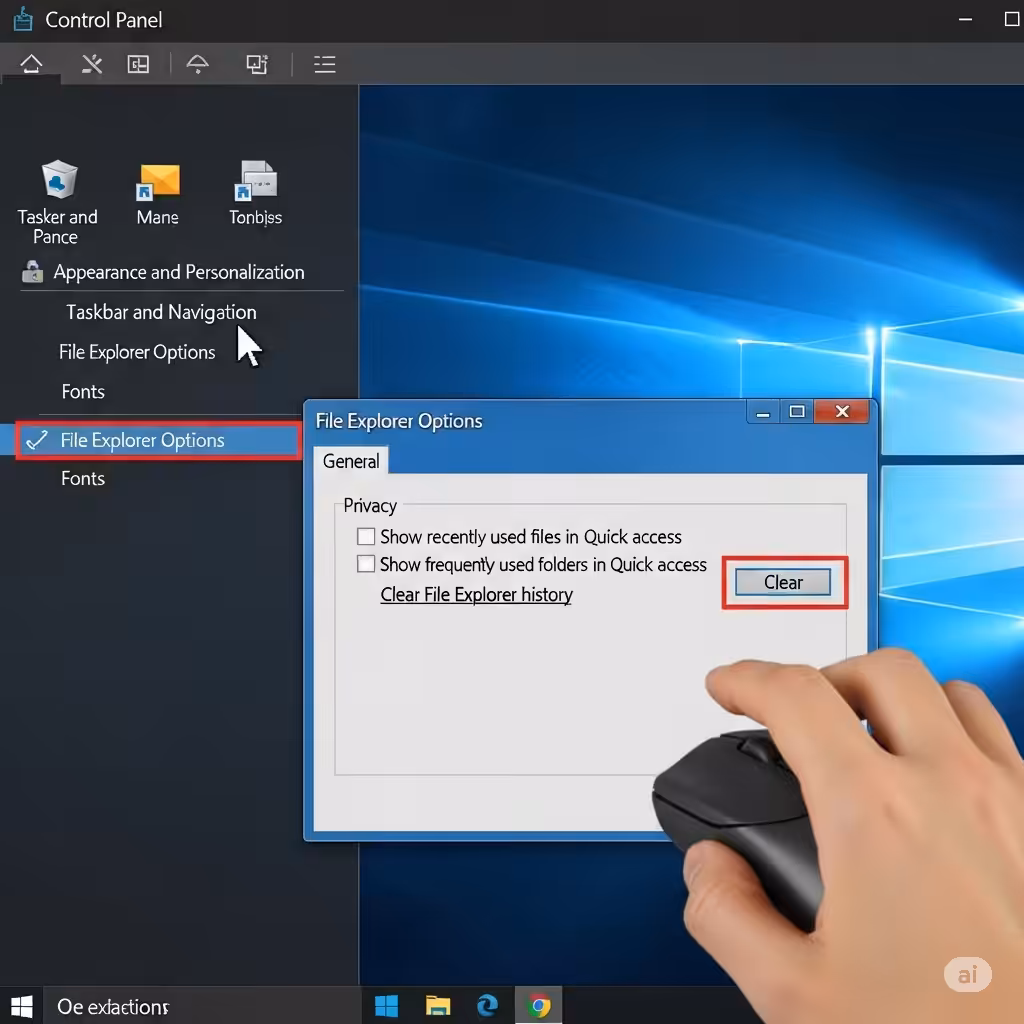This screenshot has width=1024, height=1024.
Task: Minimize the File Explorer Options dialog
Action: 763,412
